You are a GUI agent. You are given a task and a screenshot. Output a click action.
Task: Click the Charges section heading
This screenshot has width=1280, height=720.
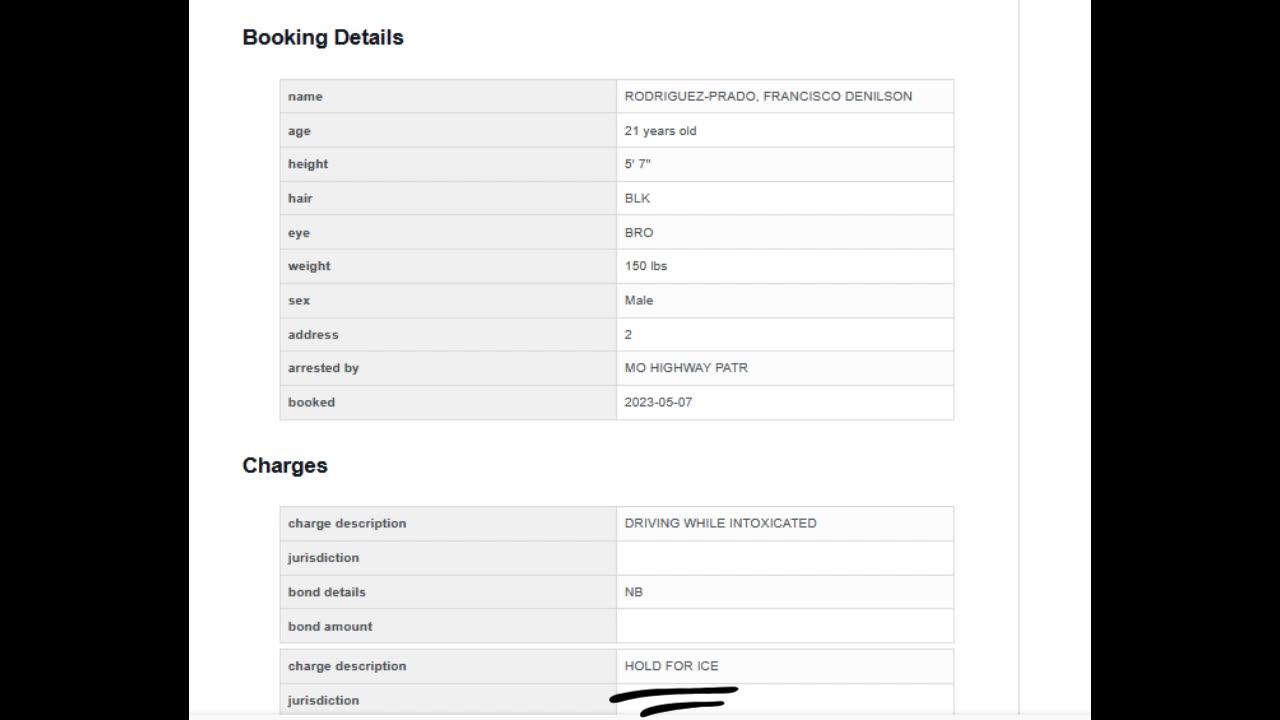click(285, 466)
